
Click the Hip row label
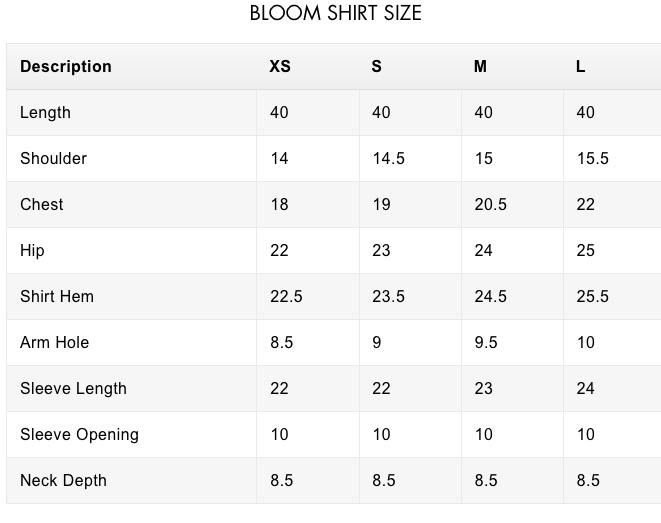point(32,251)
